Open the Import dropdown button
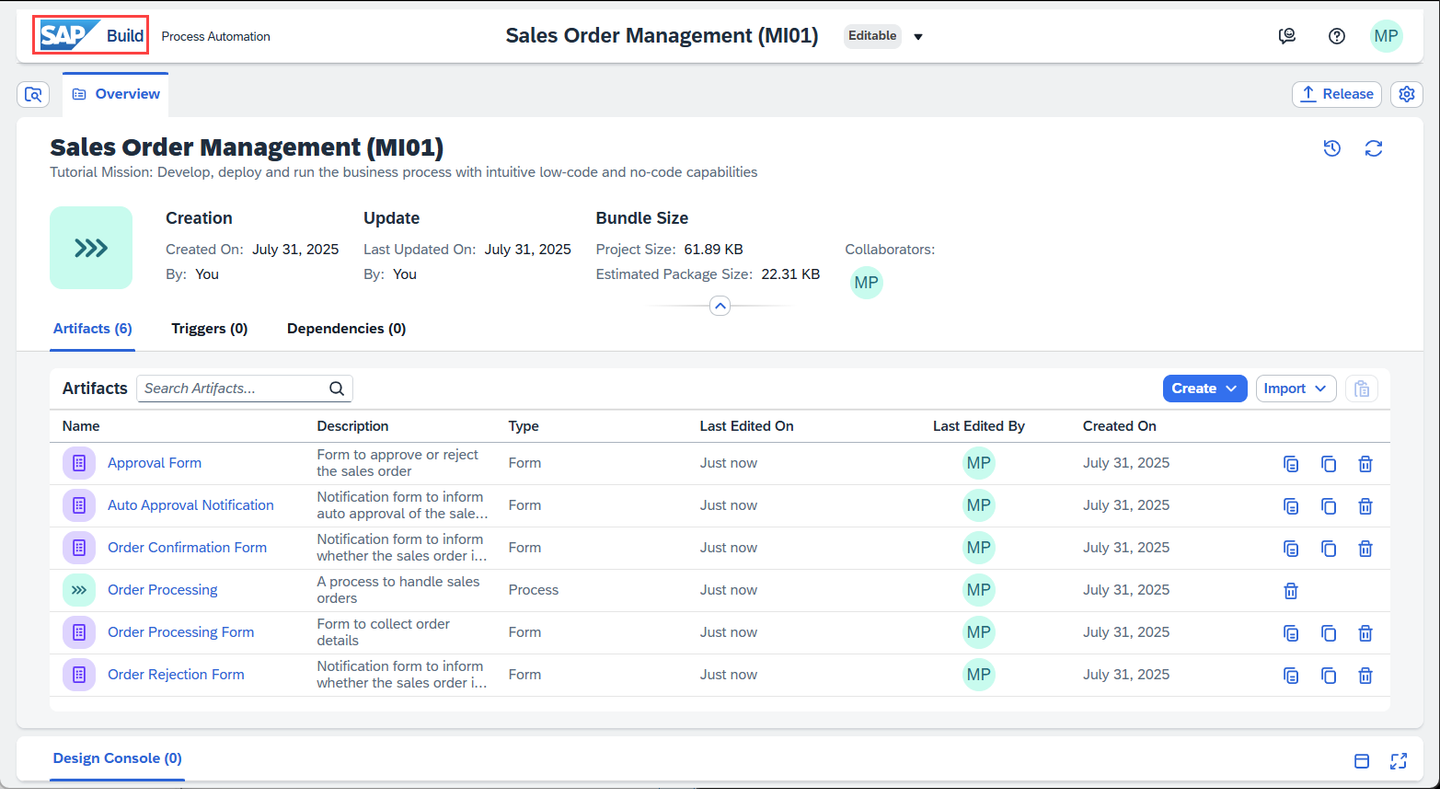Image resolution: width=1440 pixels, height=789 pixels. [1296, 388]
